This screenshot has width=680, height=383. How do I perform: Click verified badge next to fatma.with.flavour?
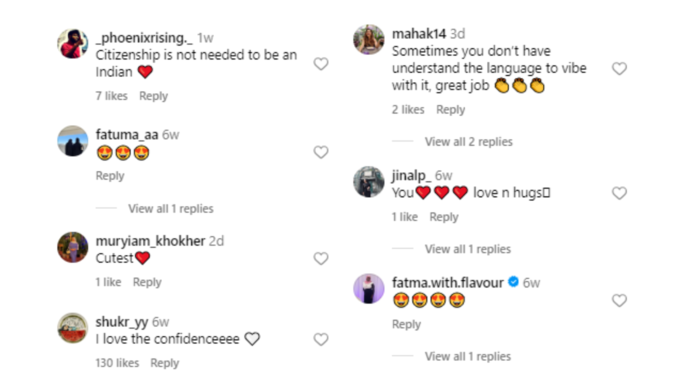tap(513, 282)
